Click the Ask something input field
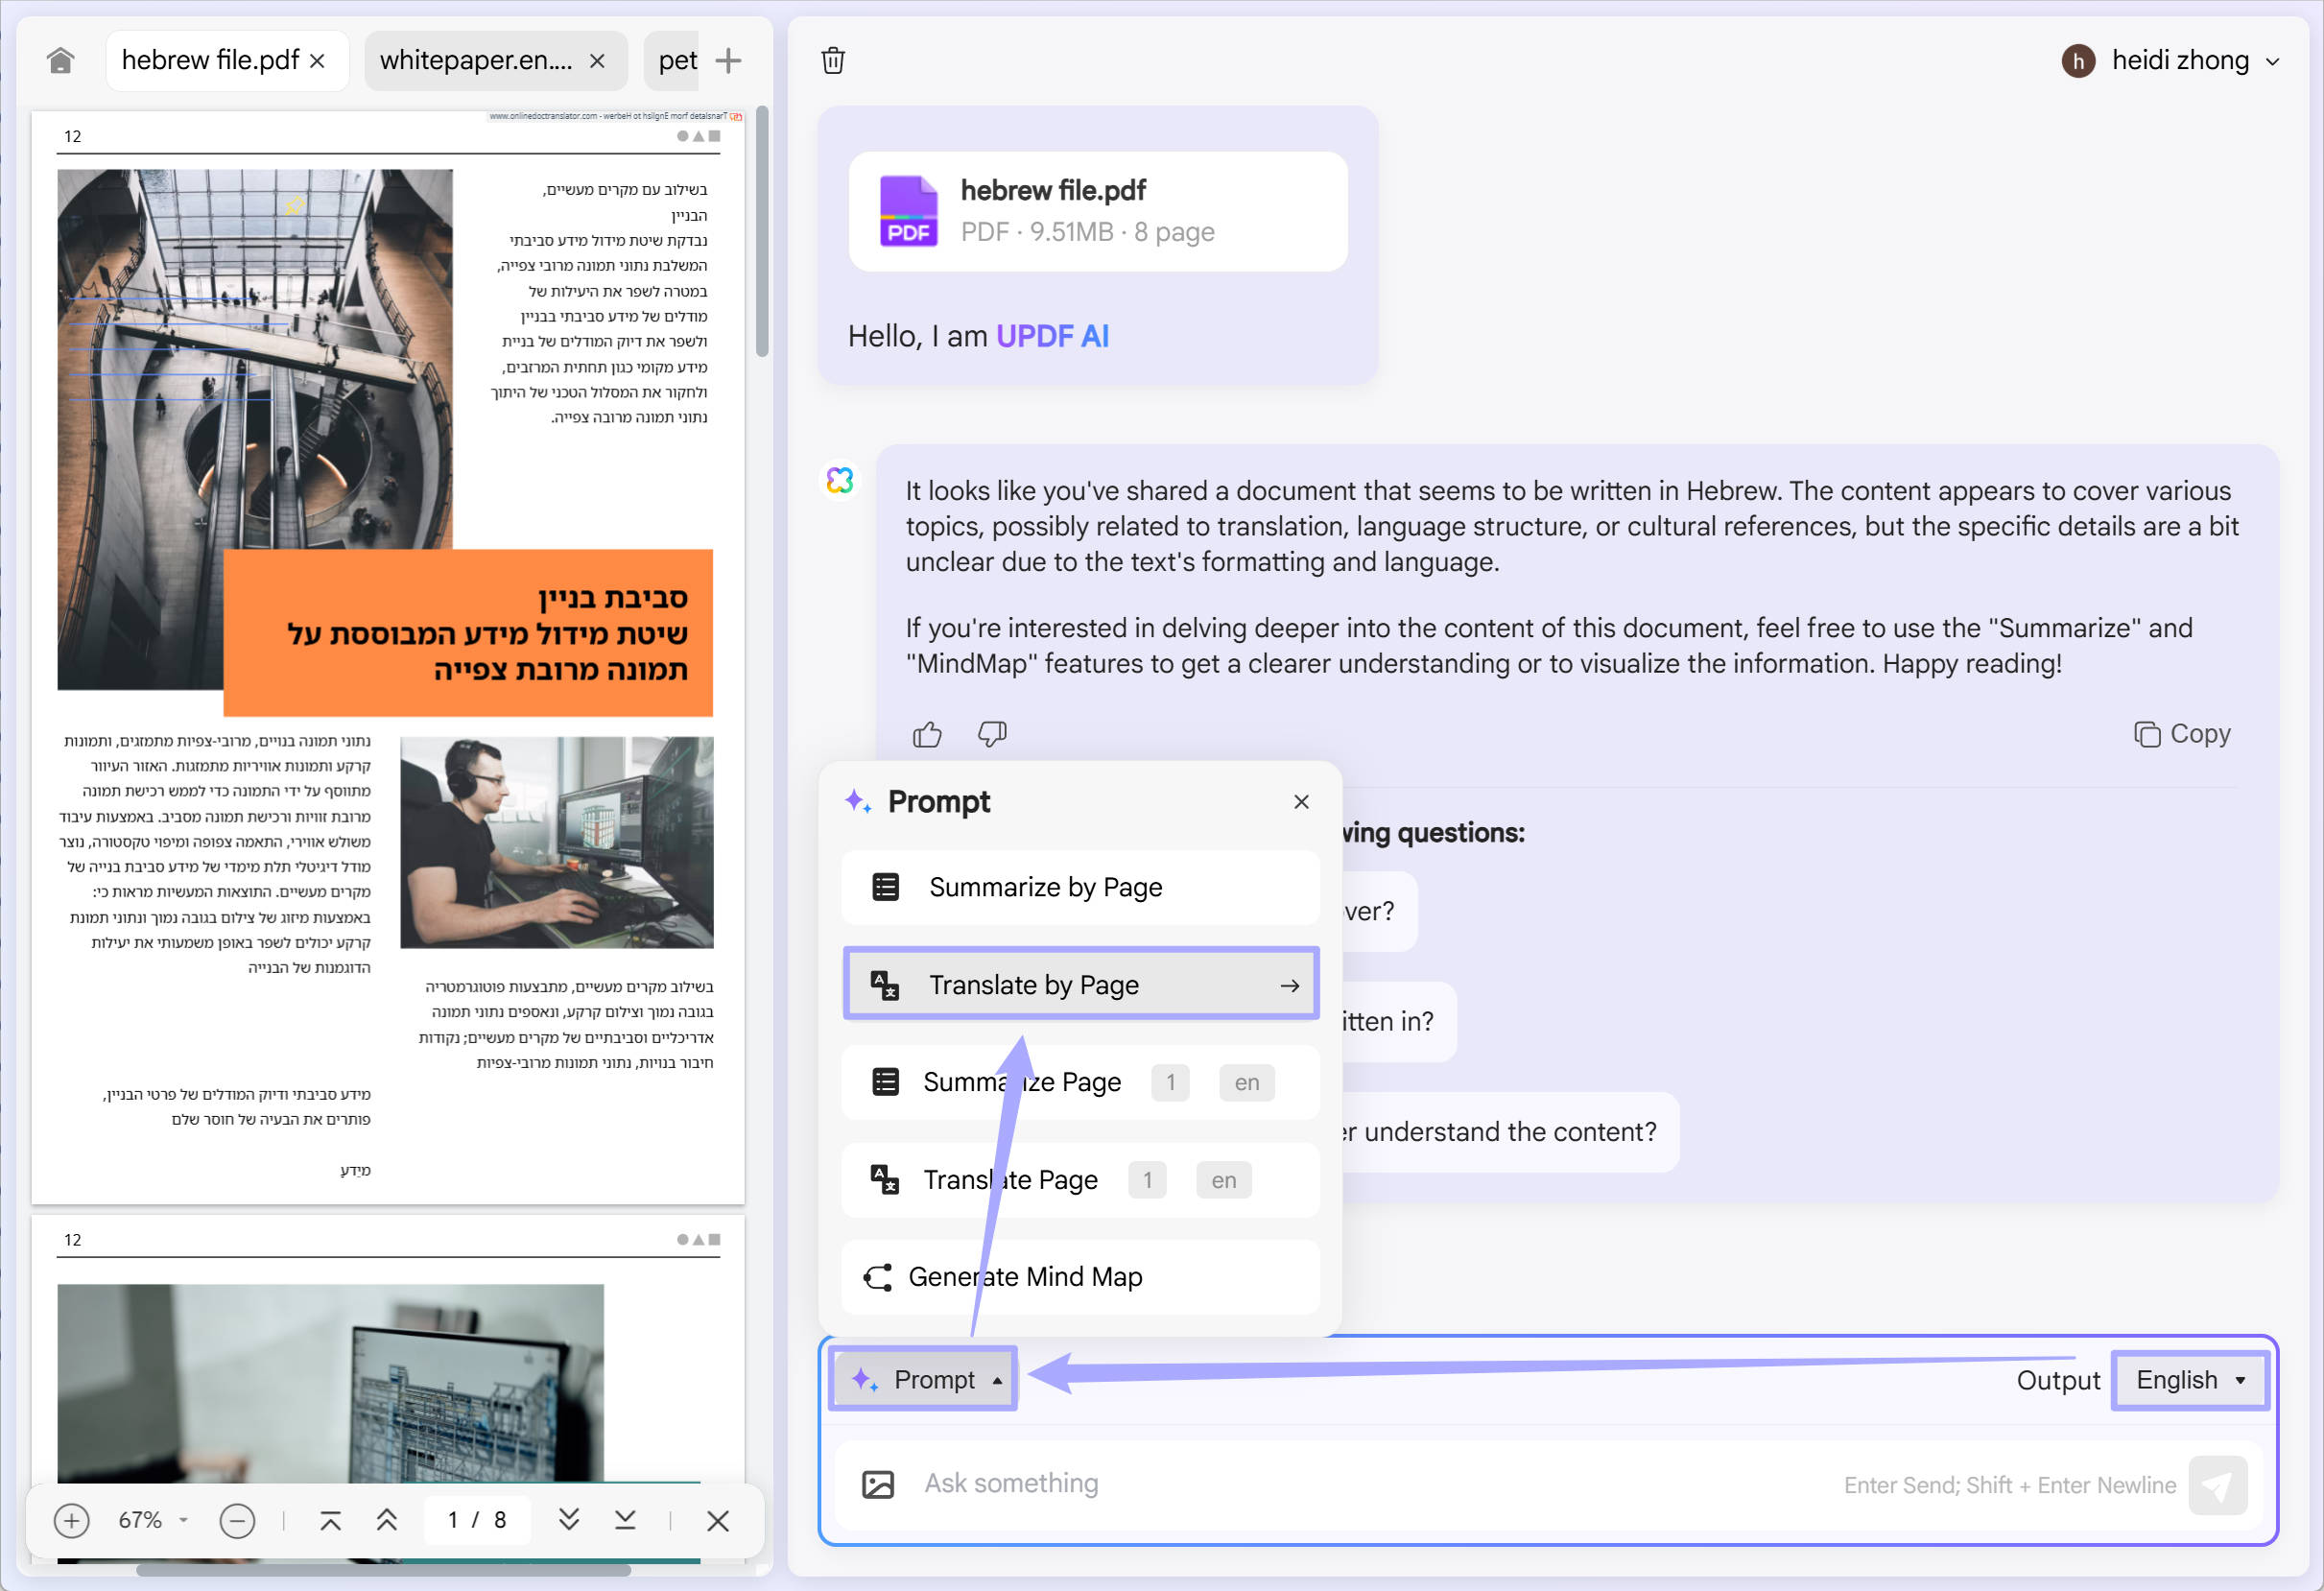The height and width of the screenshot is (1591, 2324). 1300,1485
